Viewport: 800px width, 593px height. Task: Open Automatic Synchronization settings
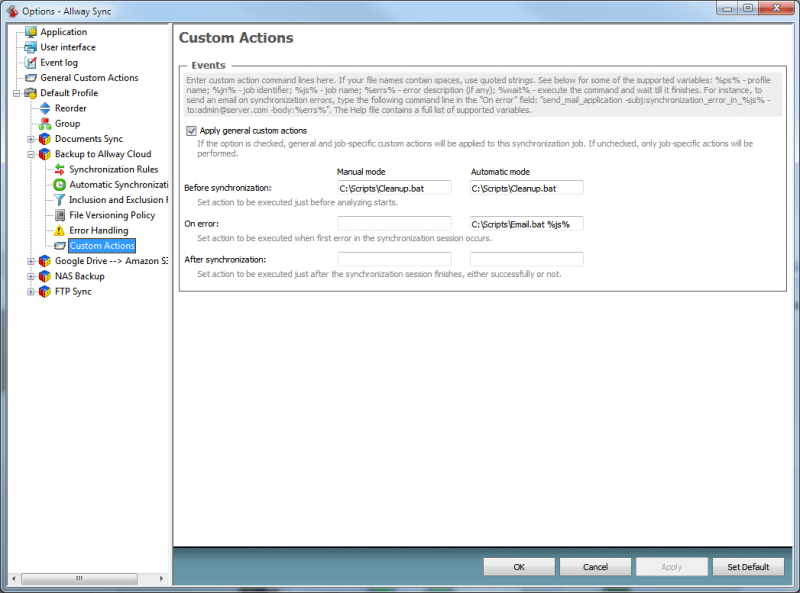coord(118,185)
